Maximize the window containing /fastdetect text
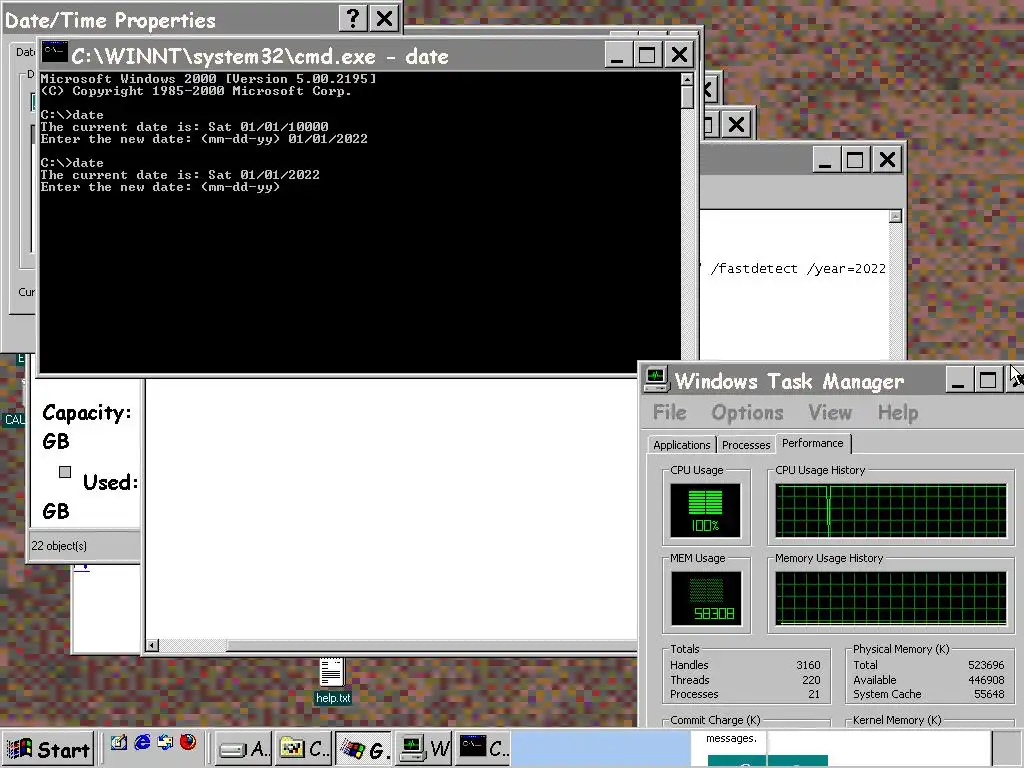The height and width of the screenshot is (768, 1024). pyautogui.click(x=855, y=159)
